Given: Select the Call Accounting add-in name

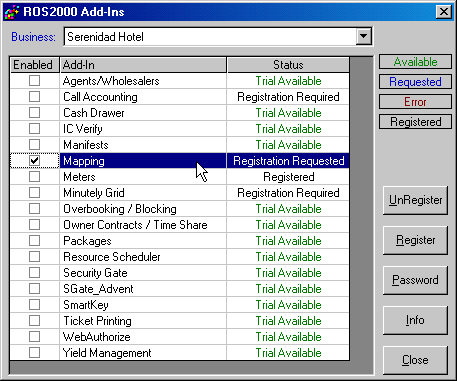Looking at the screenshot, I should pos(100,97).
